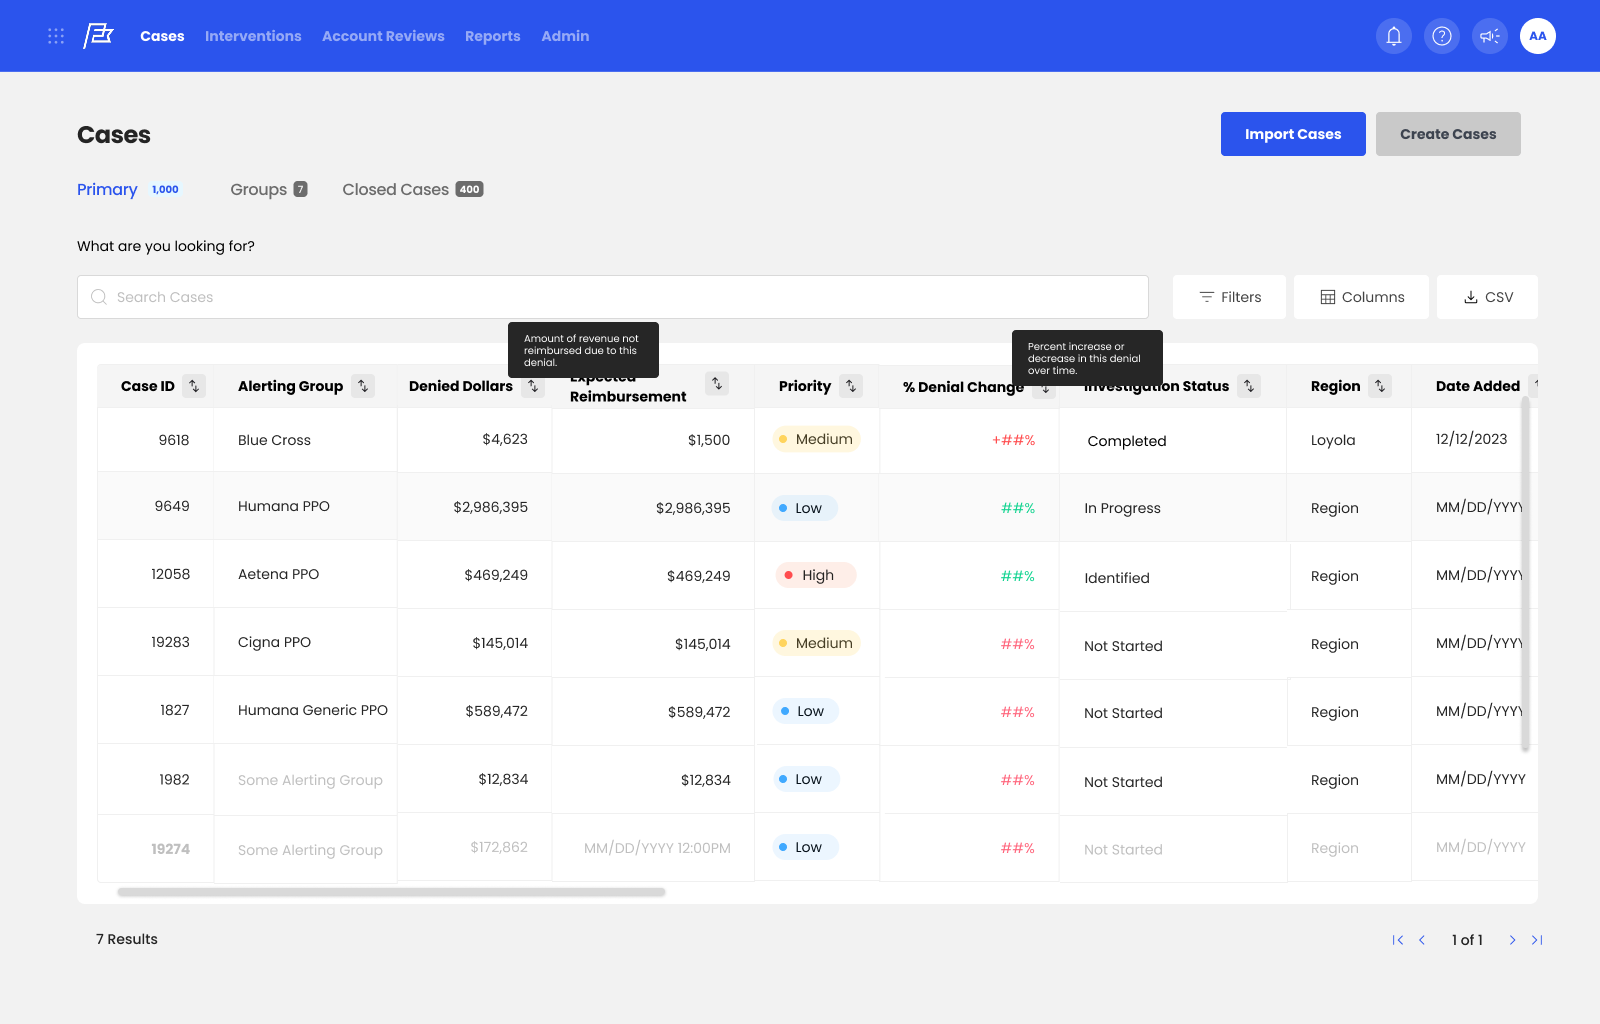
Task: Go to next page arrow
Action: (x=1512, y=940)
